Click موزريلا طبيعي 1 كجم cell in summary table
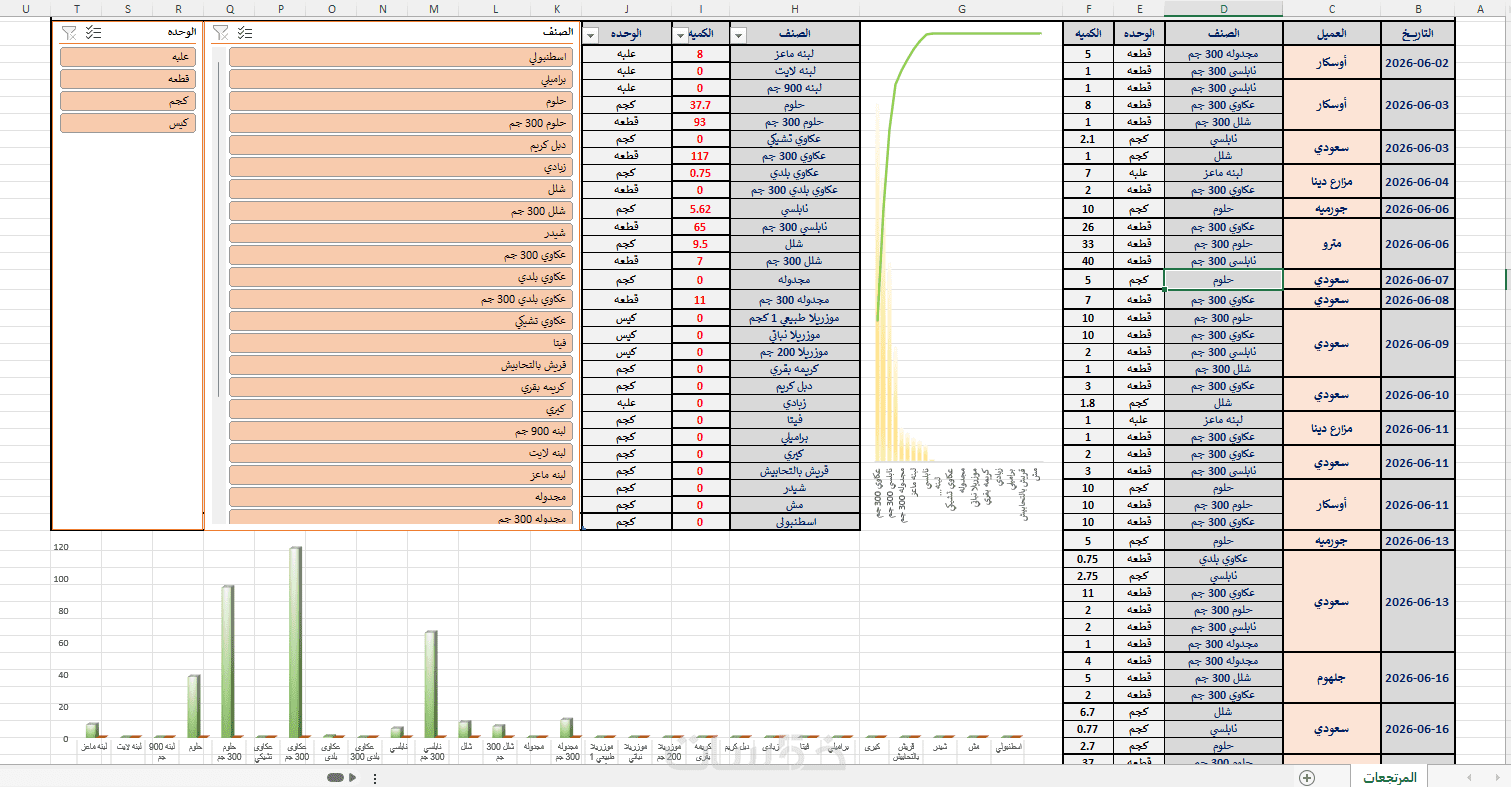This screenshot has width=1511, height=787. click(794, 318)
